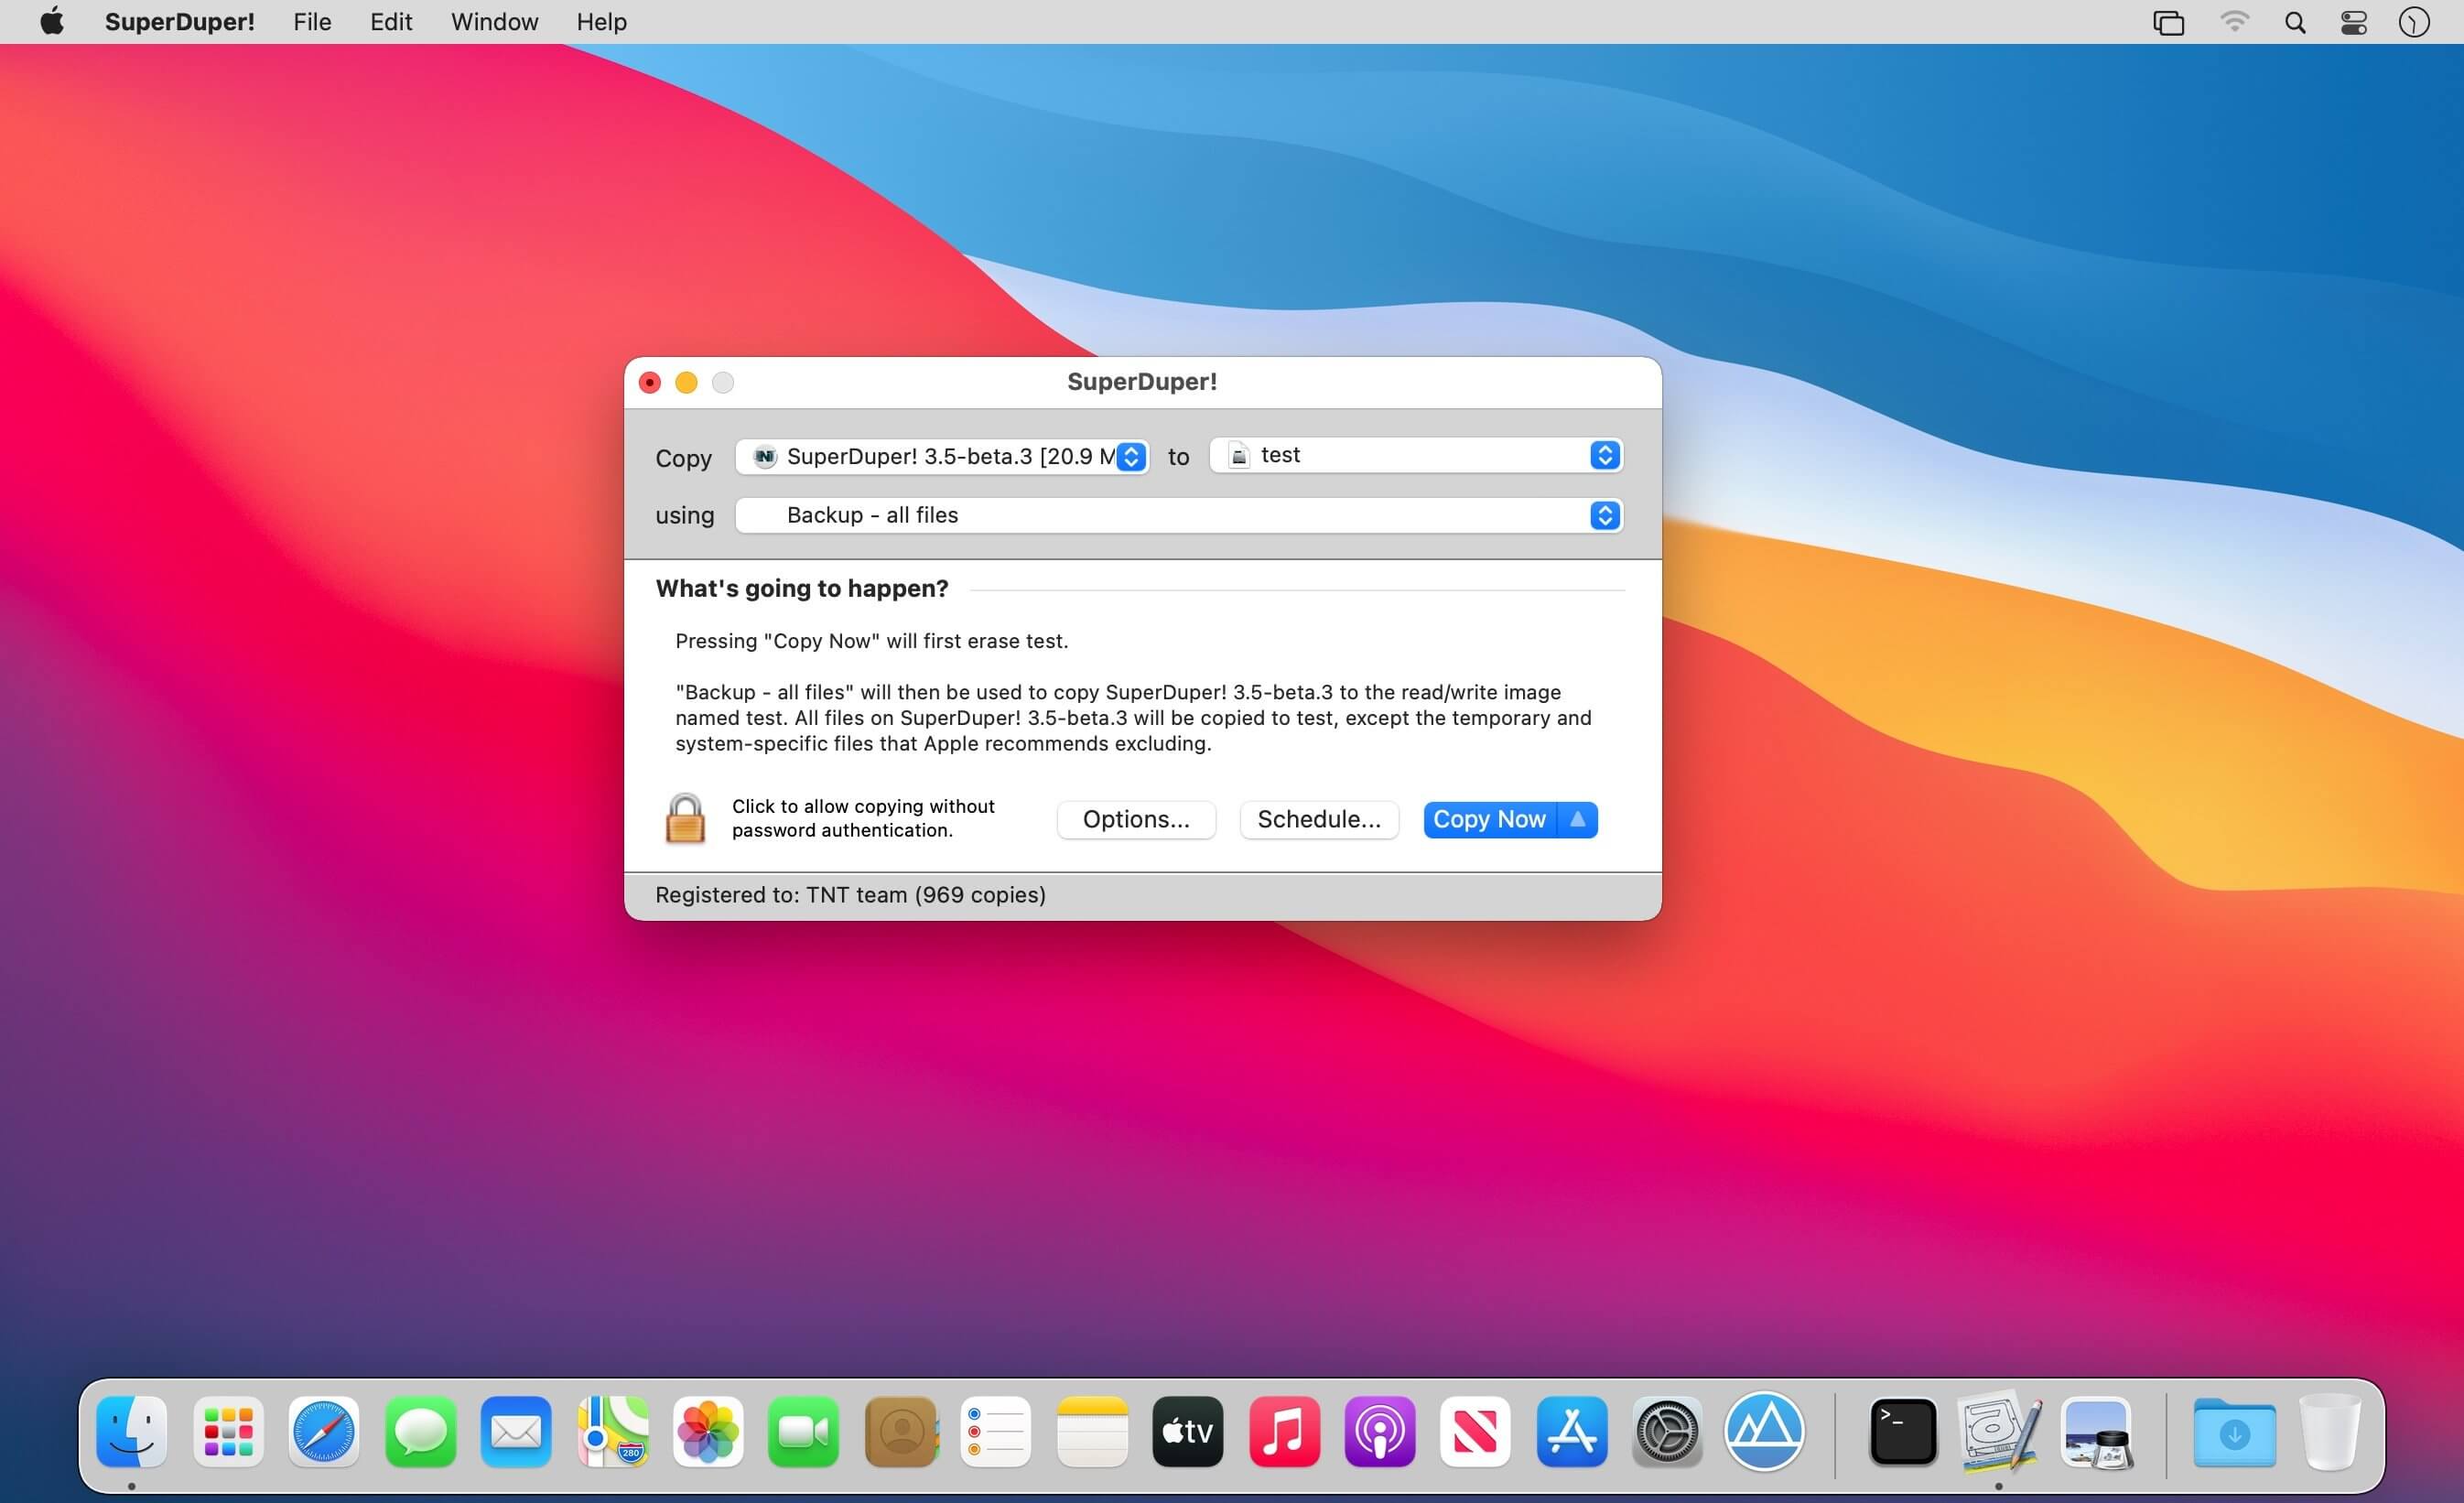Open Finder from the Dock
This screenshot has width=2464, height=1503.
132,1432
